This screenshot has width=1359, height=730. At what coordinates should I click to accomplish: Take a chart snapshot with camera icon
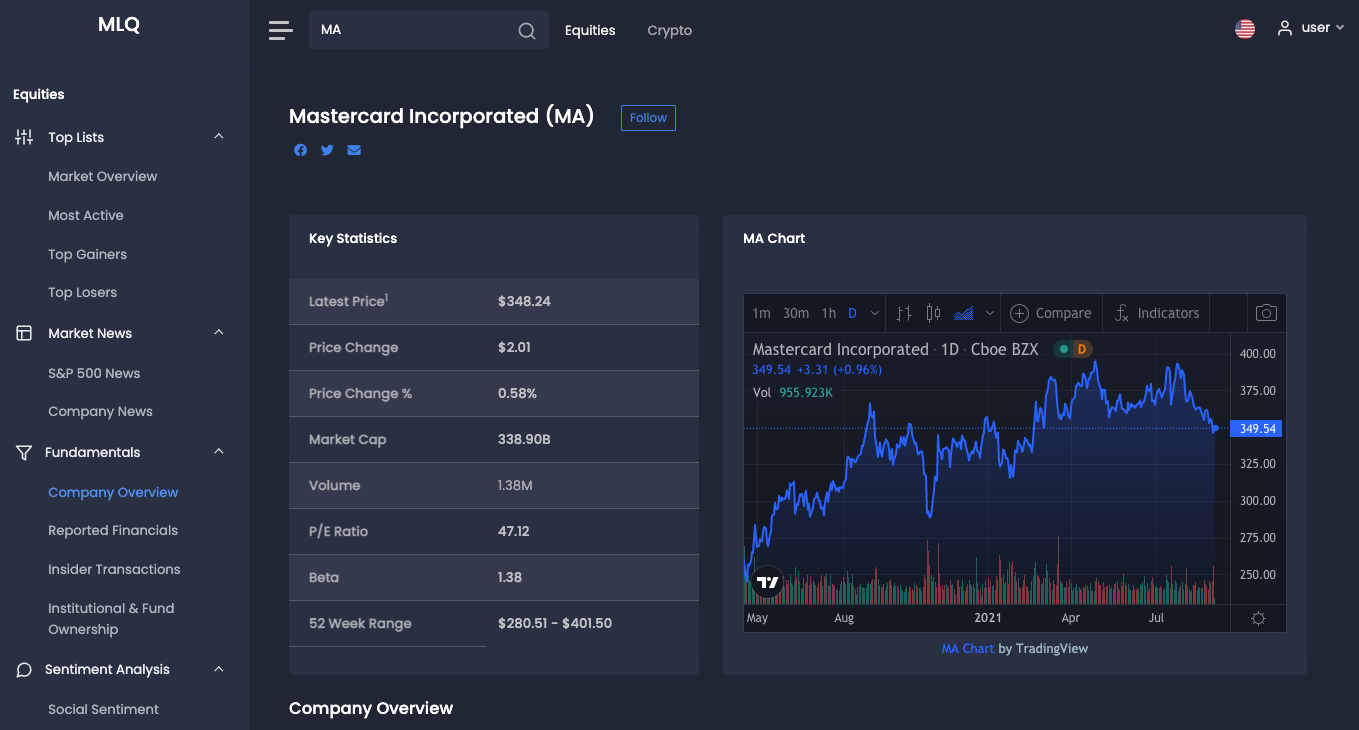pyautogui.click(x=1266, y=313)
